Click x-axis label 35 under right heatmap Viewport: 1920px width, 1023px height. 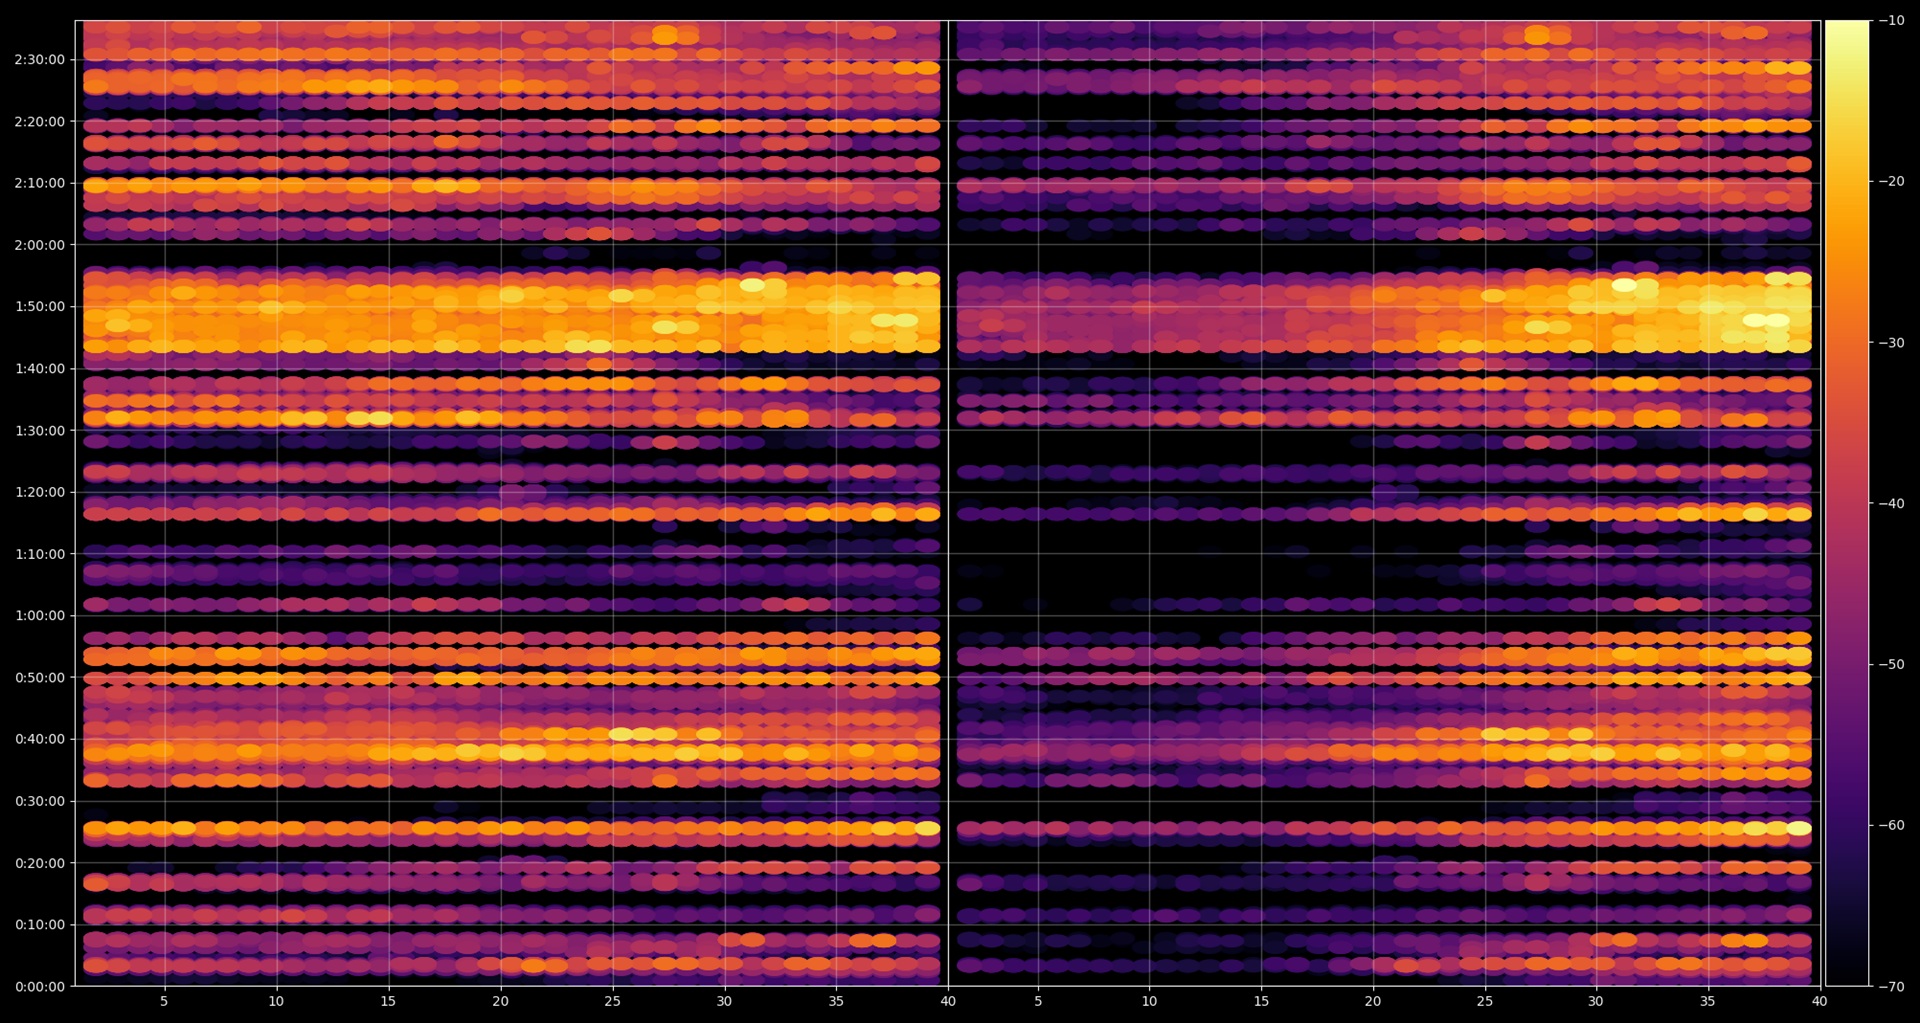(1708, 1001)
